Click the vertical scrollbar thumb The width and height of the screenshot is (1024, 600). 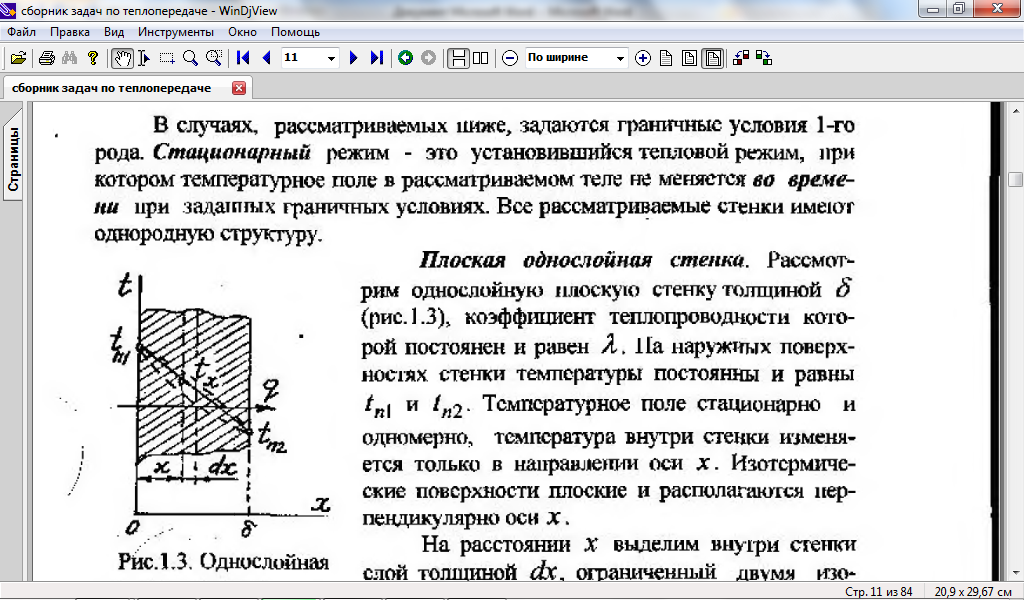1016,179
